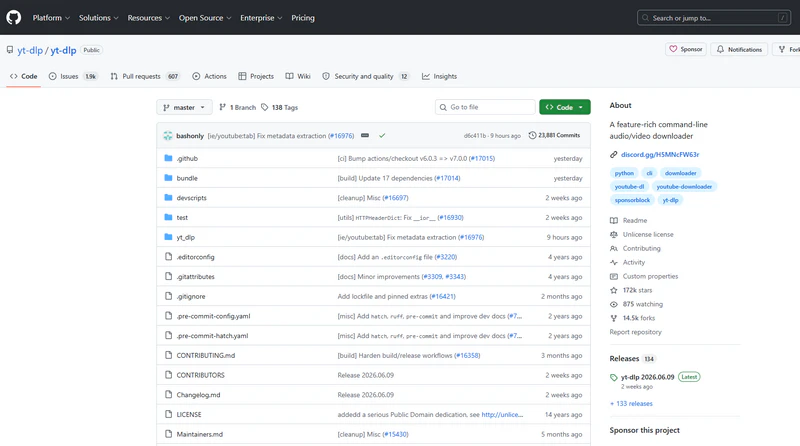
Task: Click the .editorconfig file icon
Action: [x=168, y=257]
